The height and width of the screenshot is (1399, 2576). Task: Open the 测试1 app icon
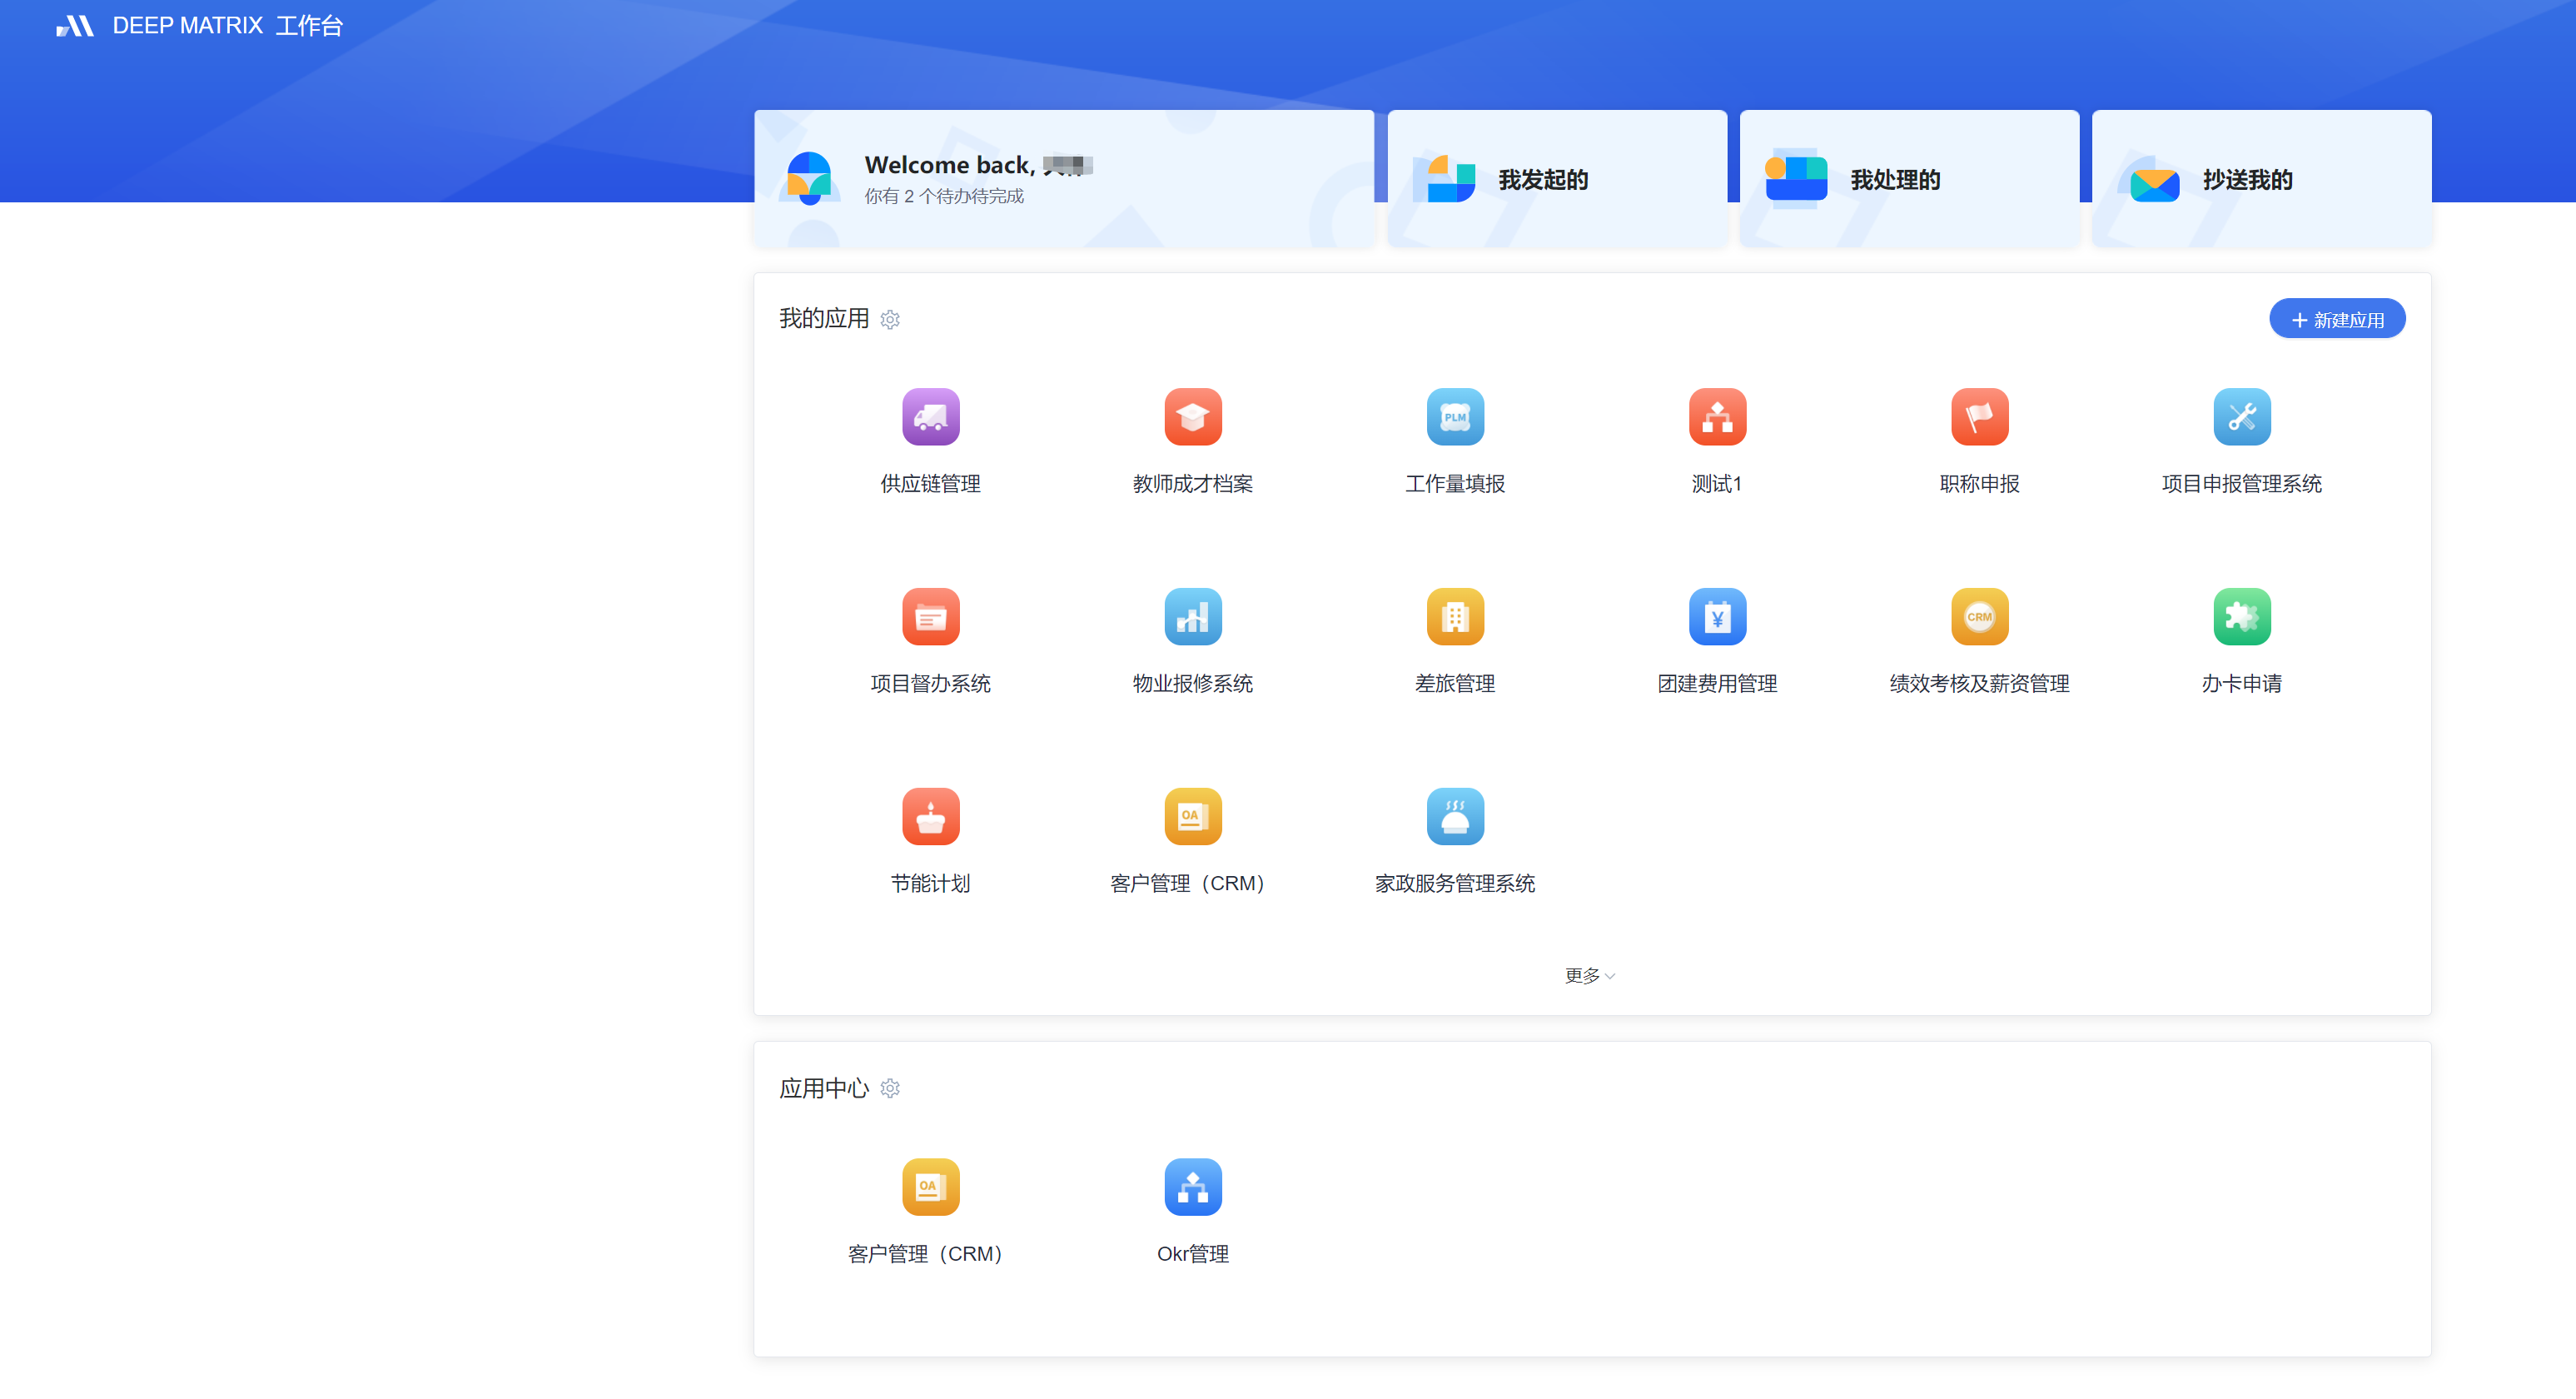tap(1717, 416)
